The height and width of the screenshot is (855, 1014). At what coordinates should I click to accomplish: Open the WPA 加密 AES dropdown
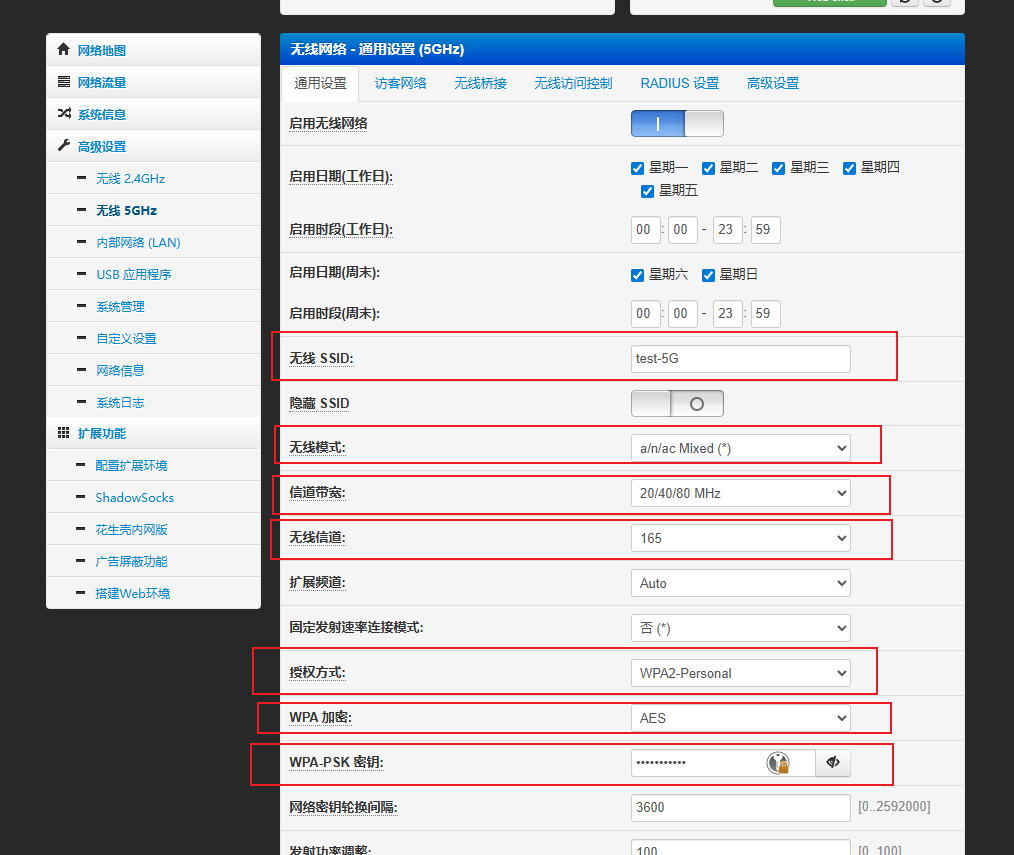[740, 718]
